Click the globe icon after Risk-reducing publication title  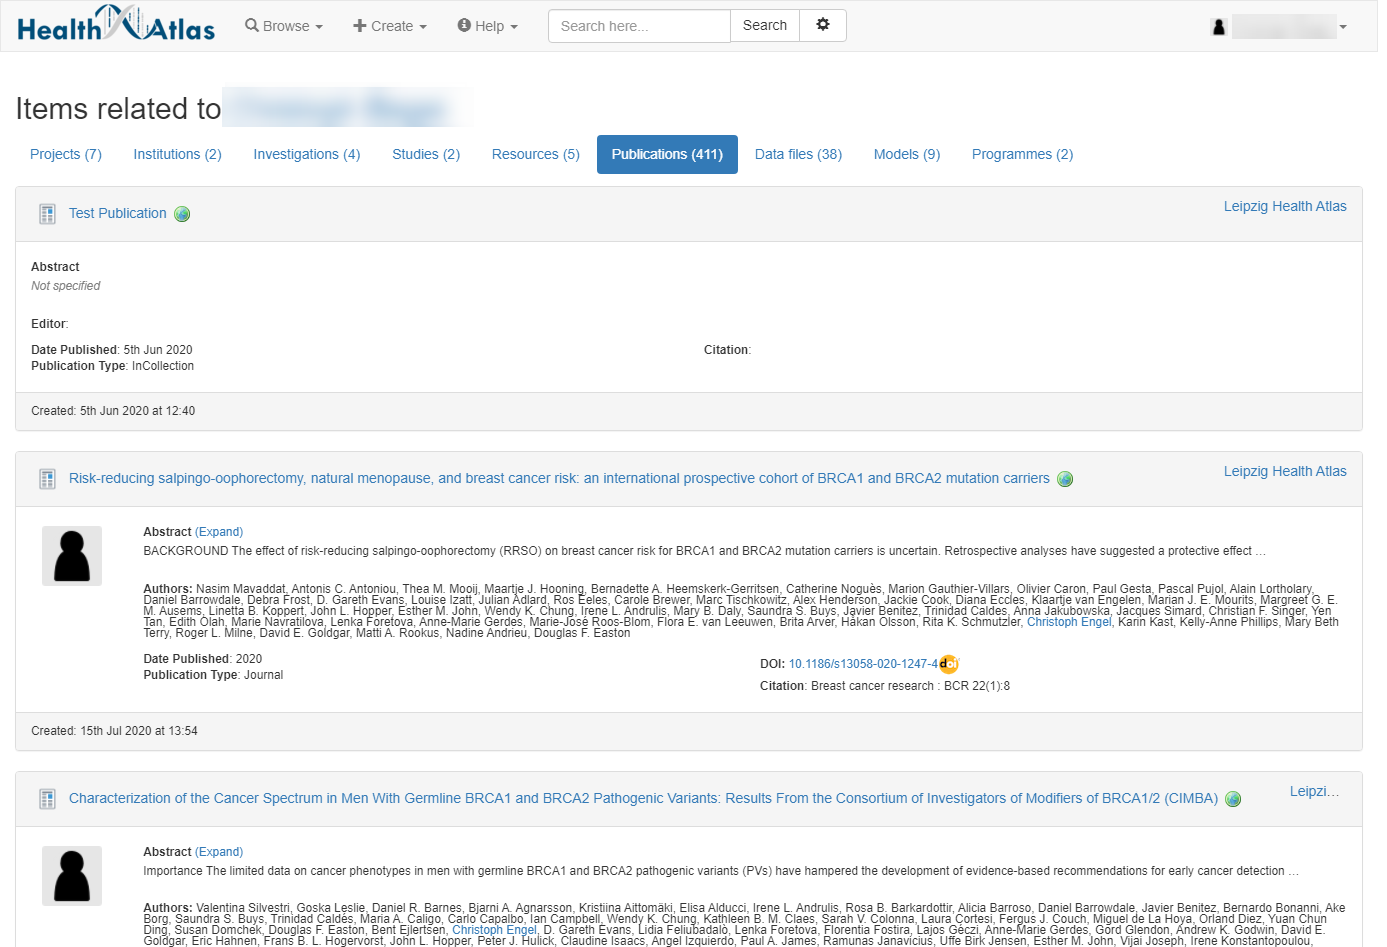(x=1065, y=479)
